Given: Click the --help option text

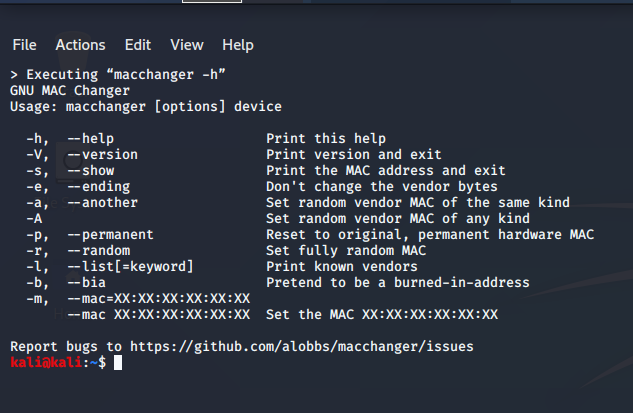Looking at the screenshot, I should (91, 138).
